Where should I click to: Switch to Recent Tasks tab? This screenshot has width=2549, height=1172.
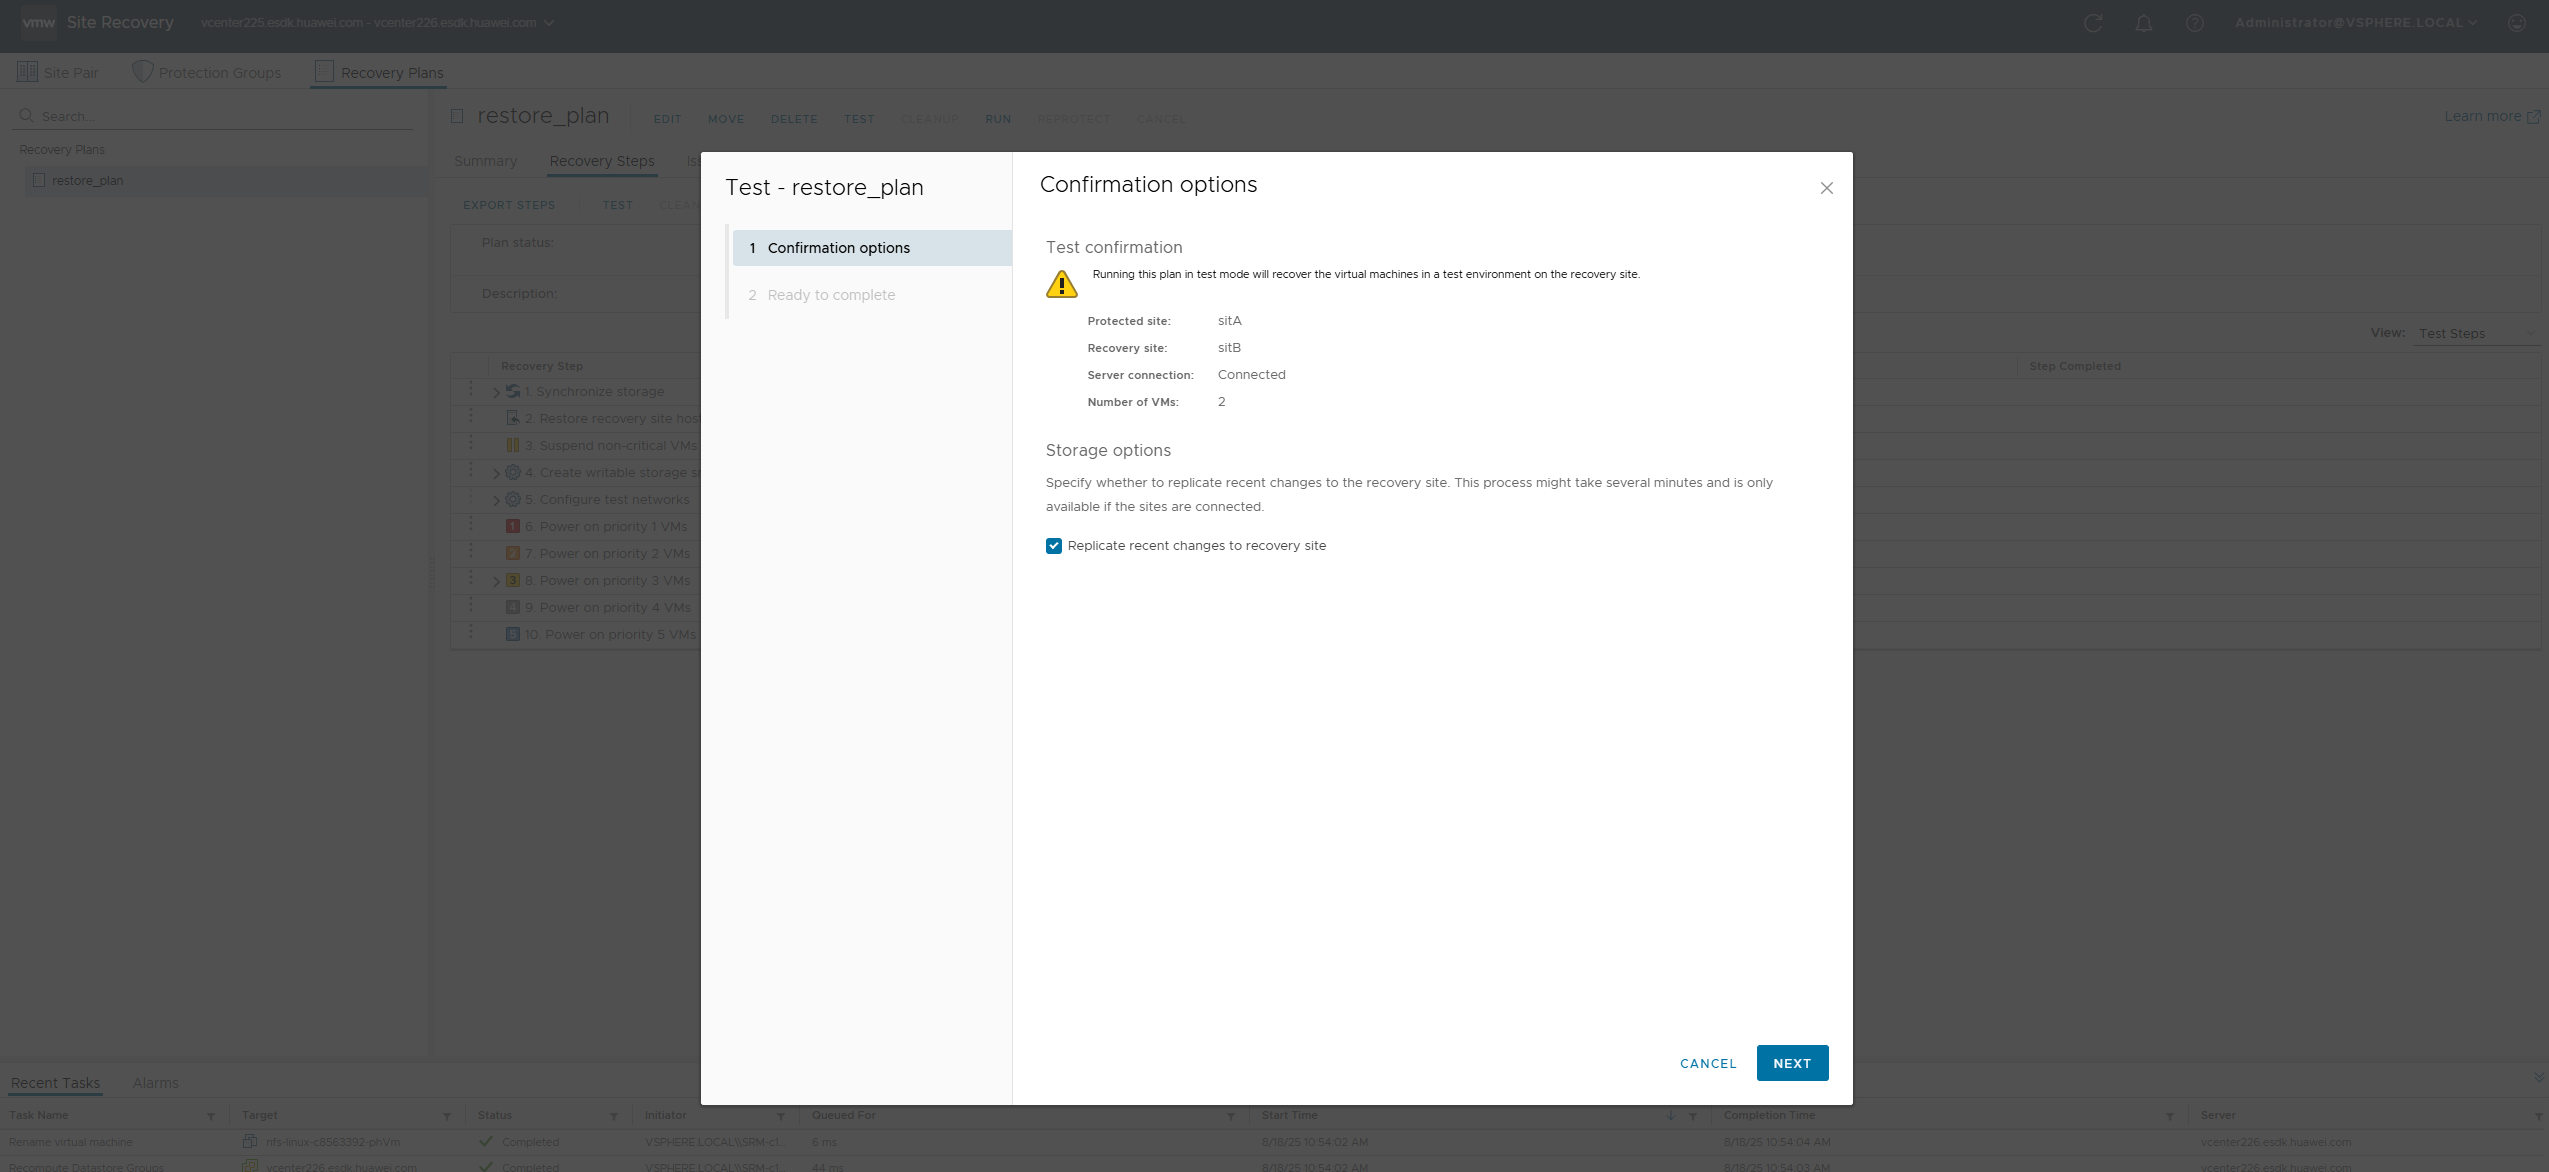tap(55, 1083)
